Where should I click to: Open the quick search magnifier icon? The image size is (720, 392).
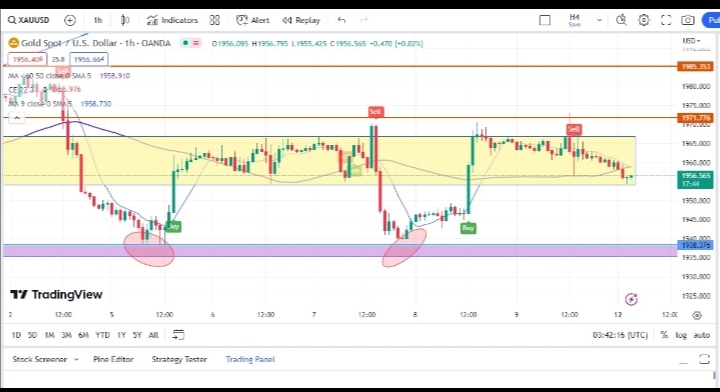click(621, 20)
